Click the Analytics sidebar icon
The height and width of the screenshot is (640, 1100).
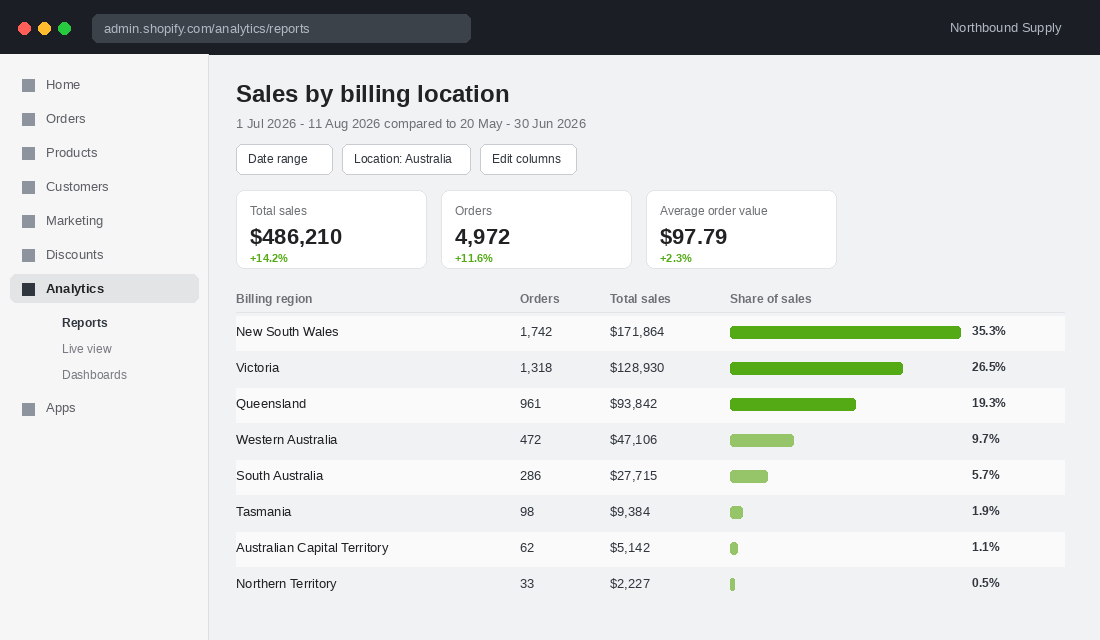tap(28, 289)
